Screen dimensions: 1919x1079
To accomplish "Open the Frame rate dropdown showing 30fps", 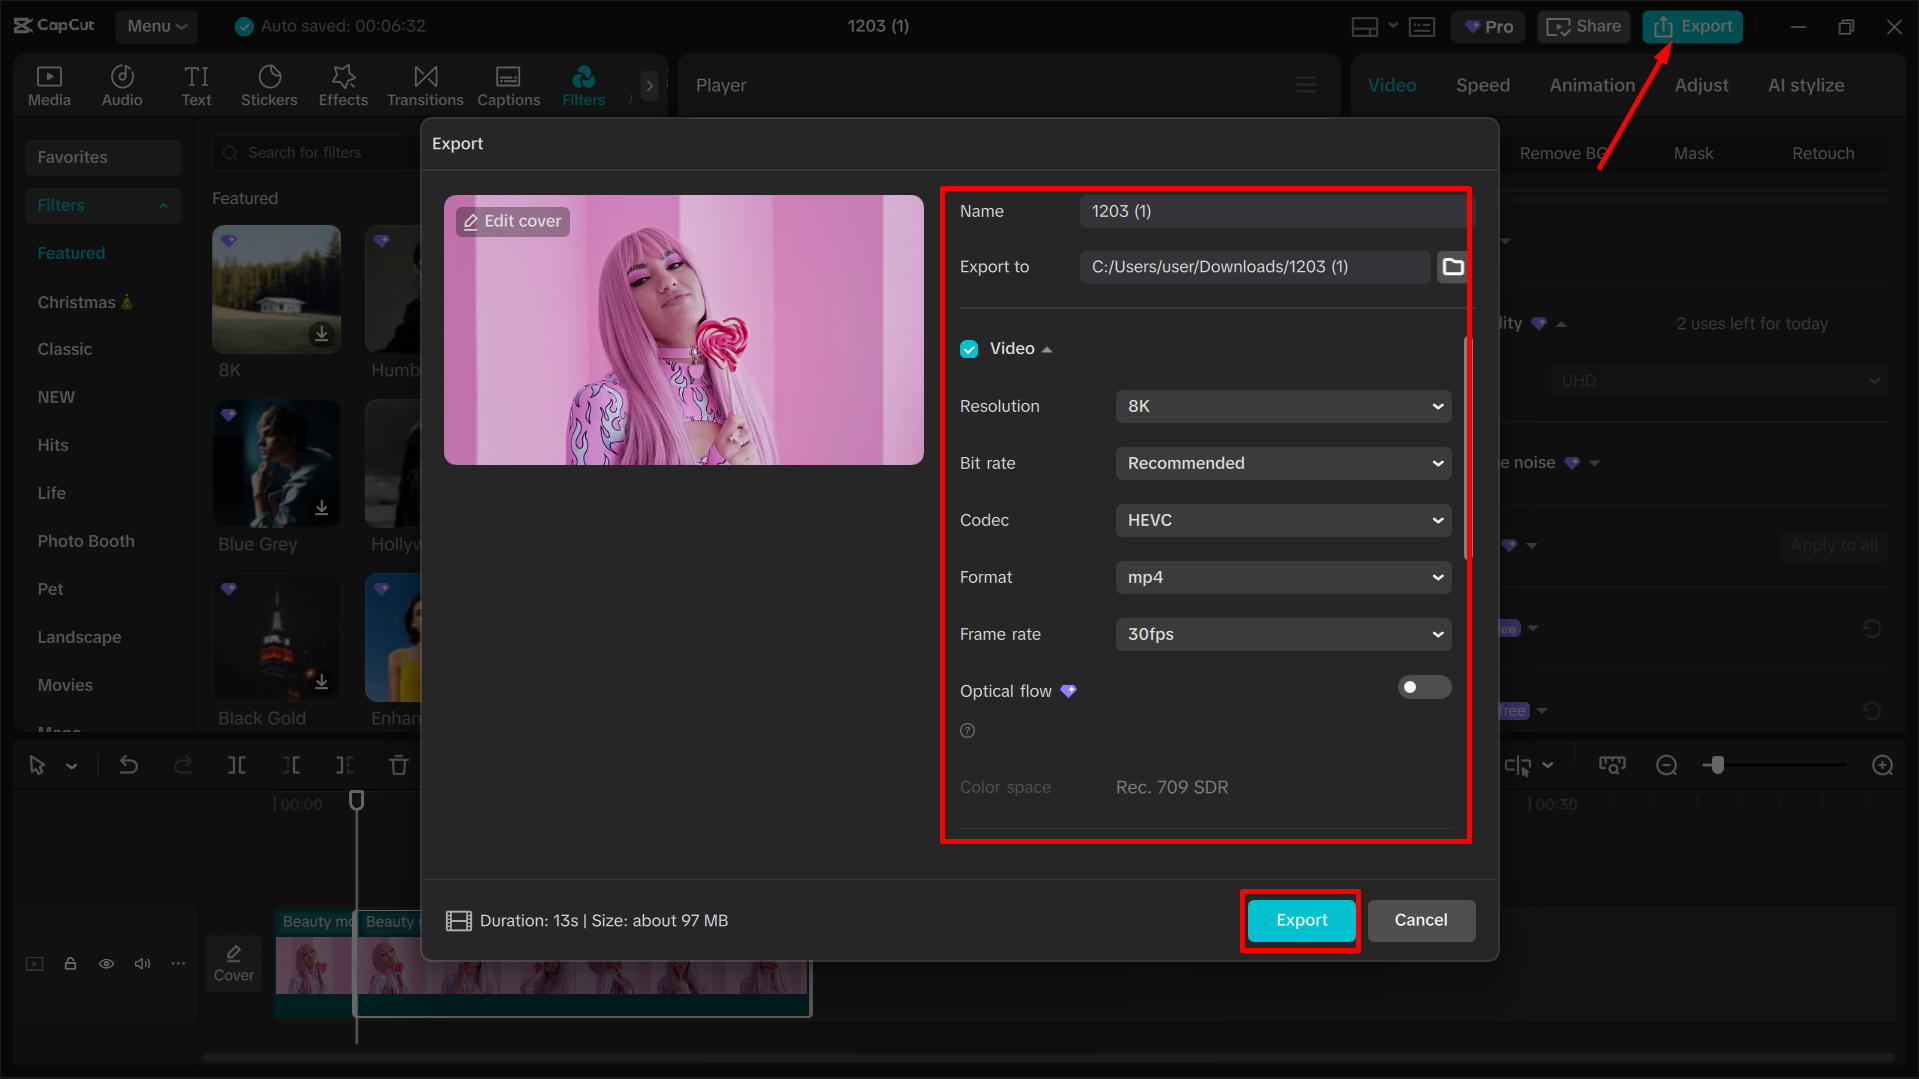I will (x=1283, y=634).
